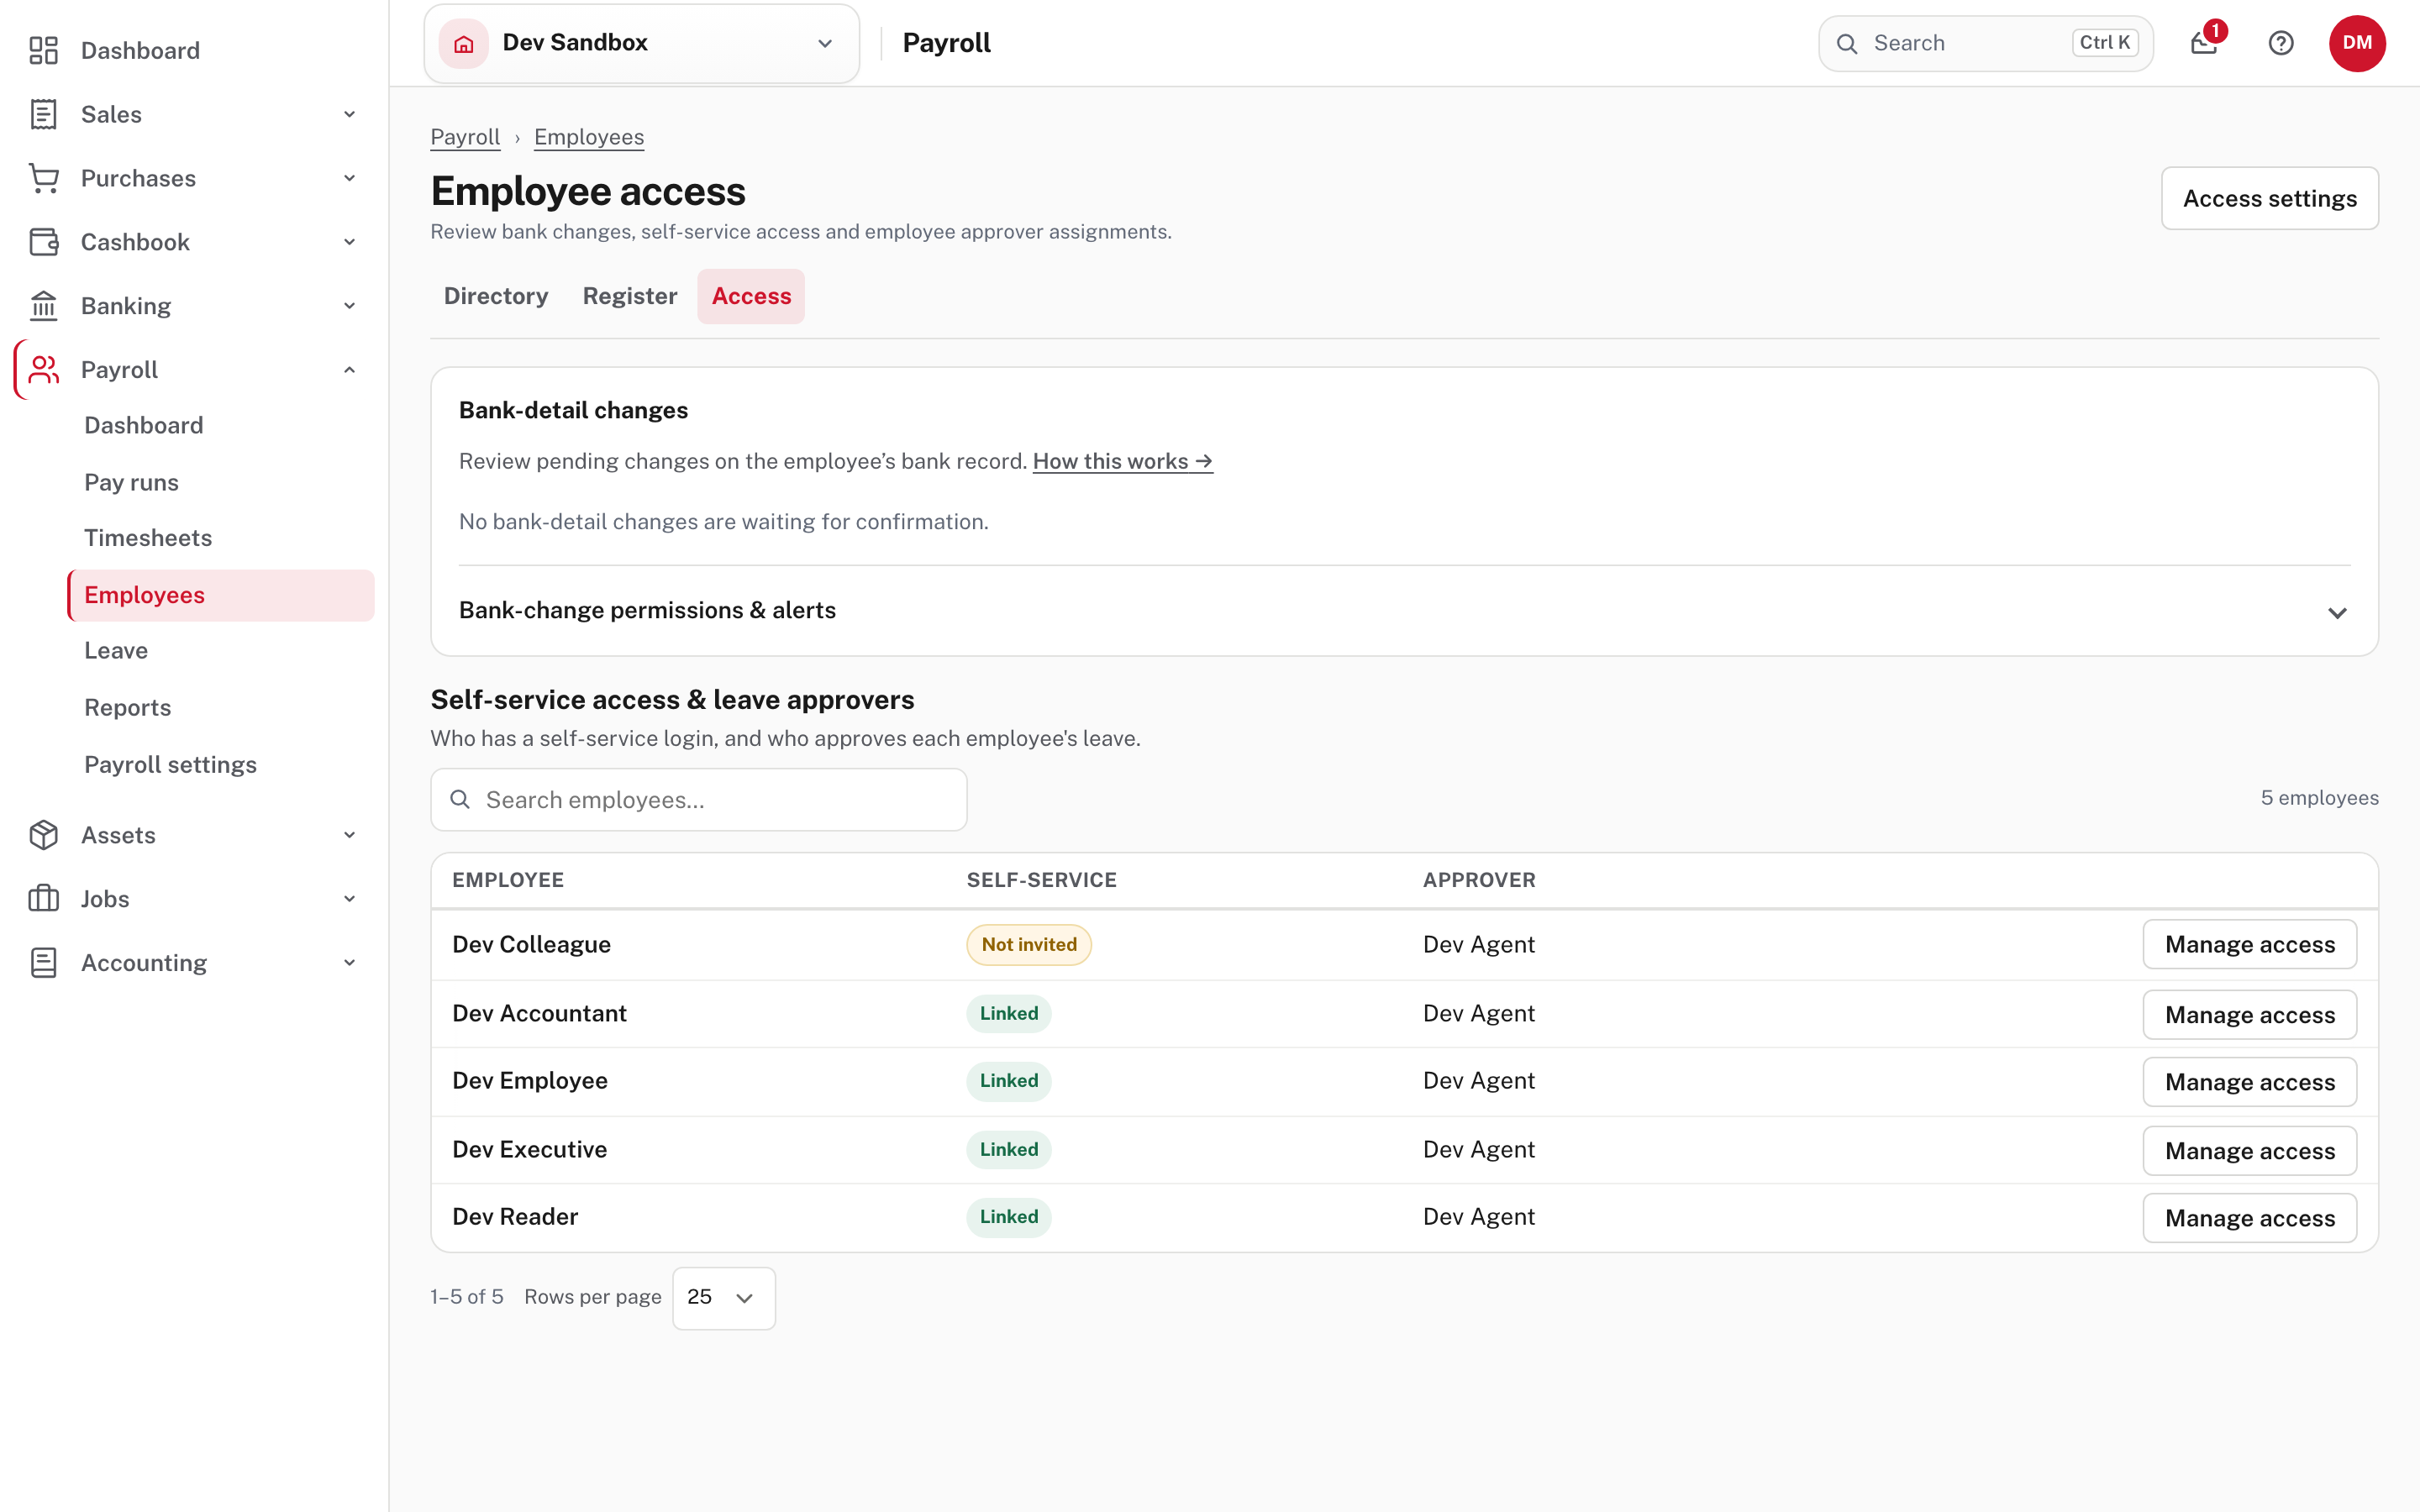The width and height of the screenshot is (2420, 1512).
Task: Open the DM user avatar menu
Action: click(2357, 43)
